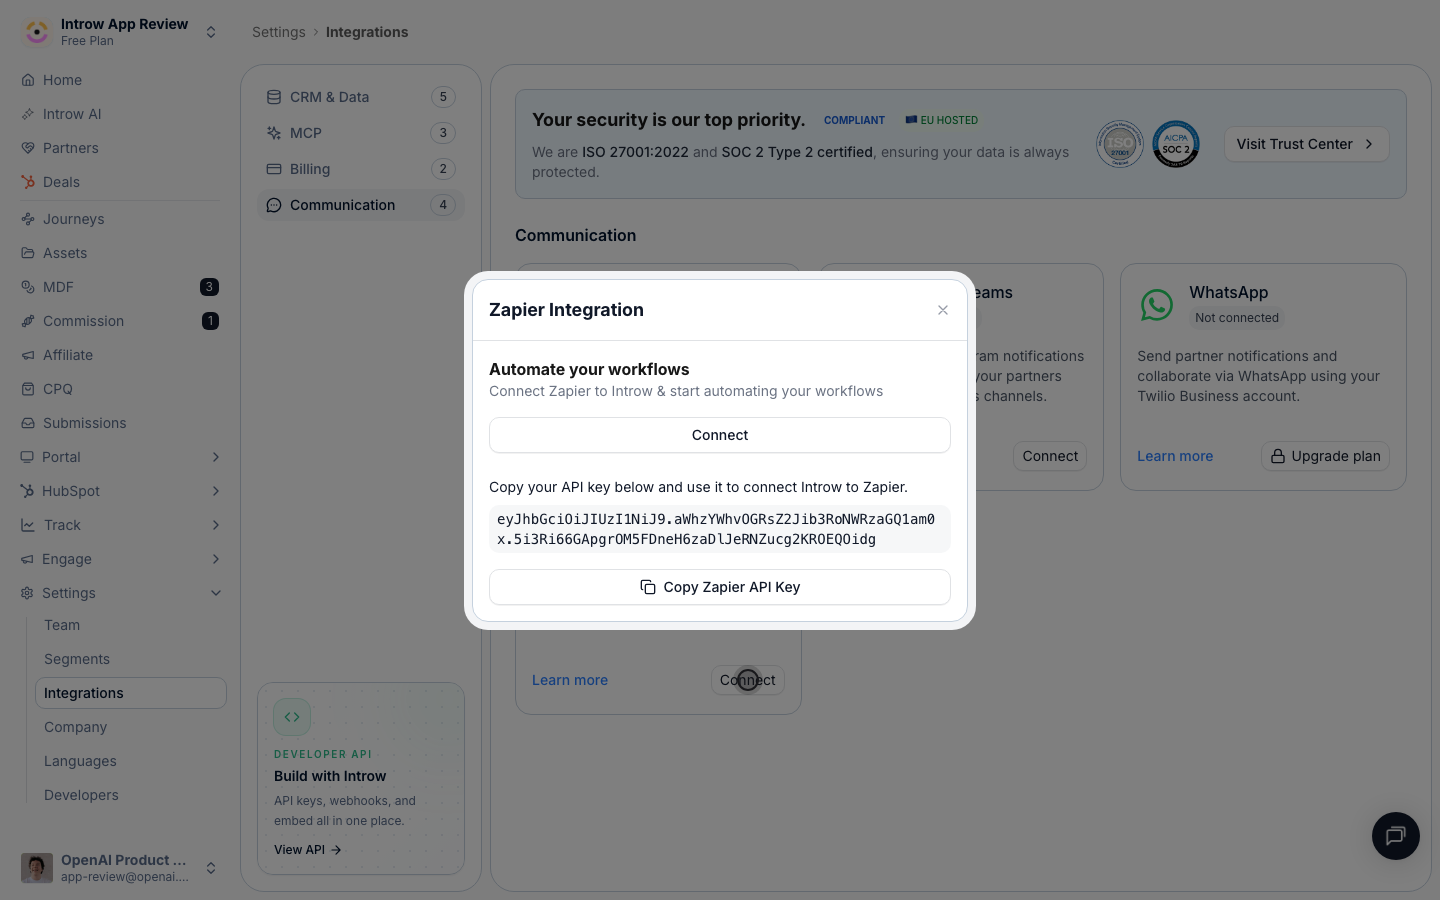The image size is (1440, 900).
Task: Select the MCP category
Action: [x=361, y=133]
